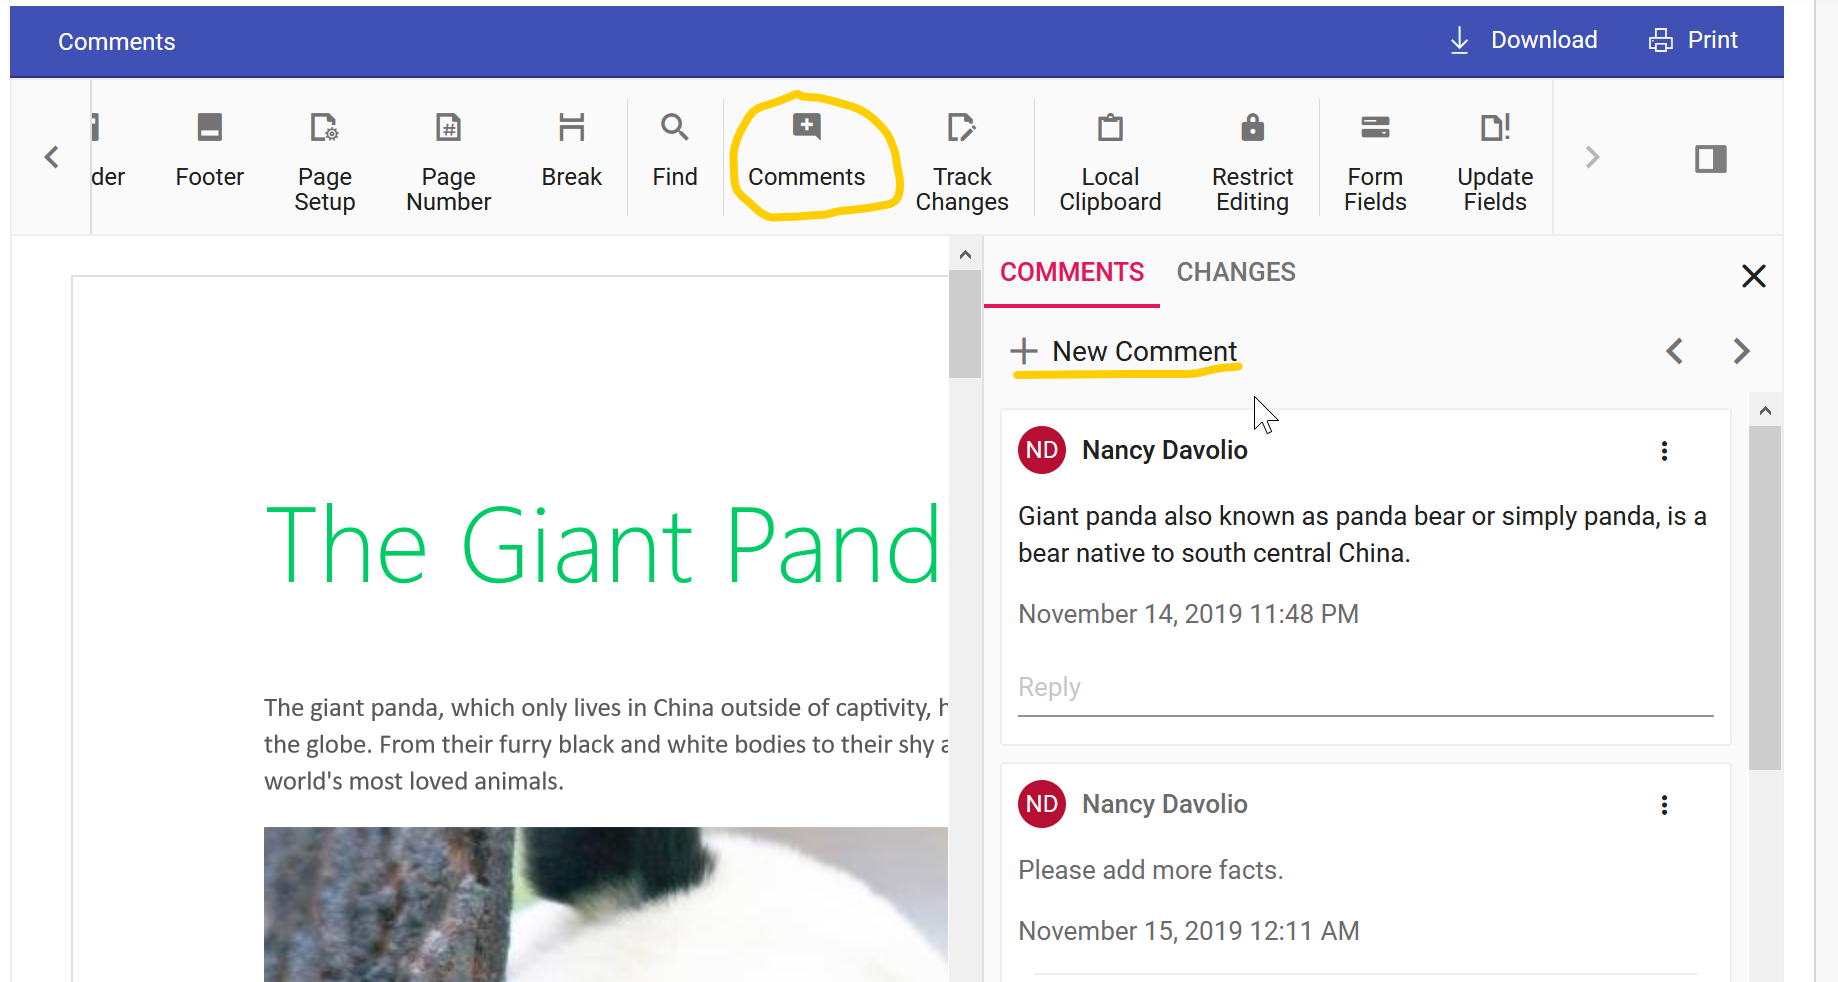
Task: Switch to the CHANGES tab
Action: (1235, 272)
